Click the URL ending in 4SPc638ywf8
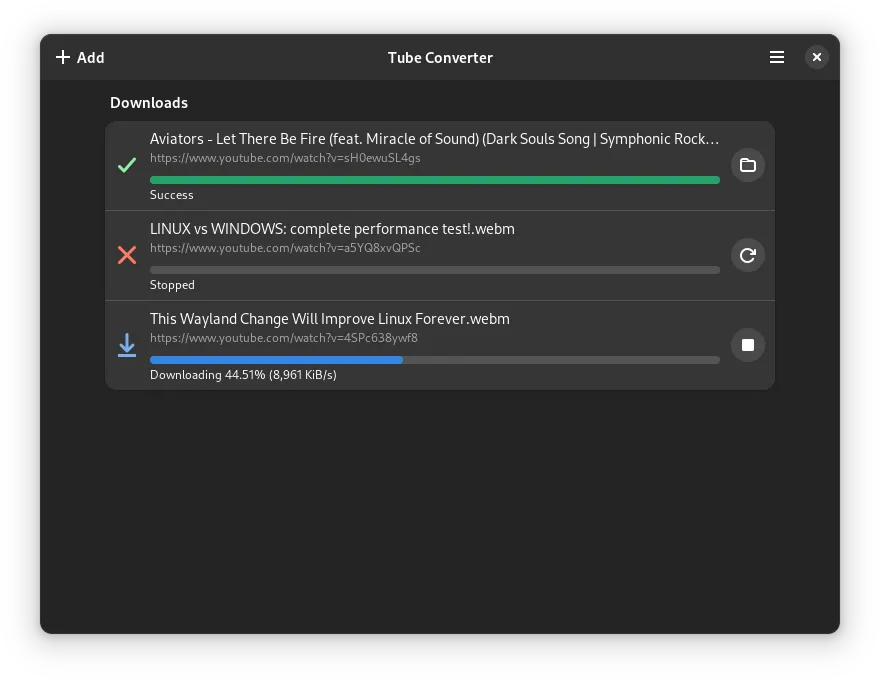The height and width of the screenshot is (680, 880). (283, 338)
